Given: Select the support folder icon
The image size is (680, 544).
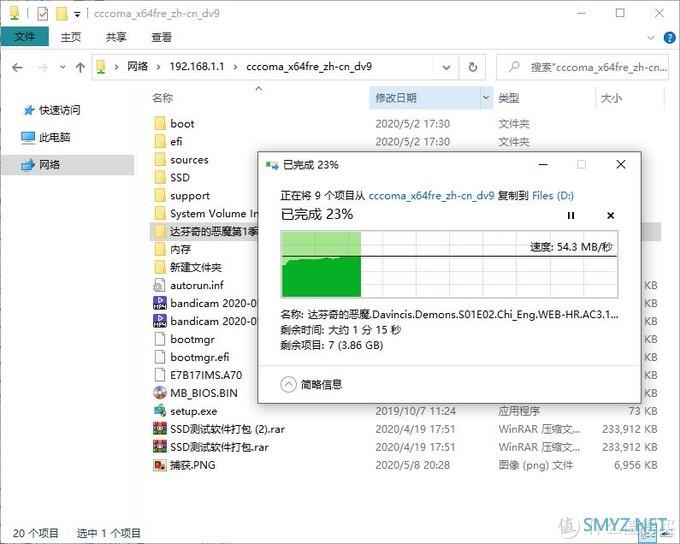Looking at the screenshot, I should tap(160, 196).
